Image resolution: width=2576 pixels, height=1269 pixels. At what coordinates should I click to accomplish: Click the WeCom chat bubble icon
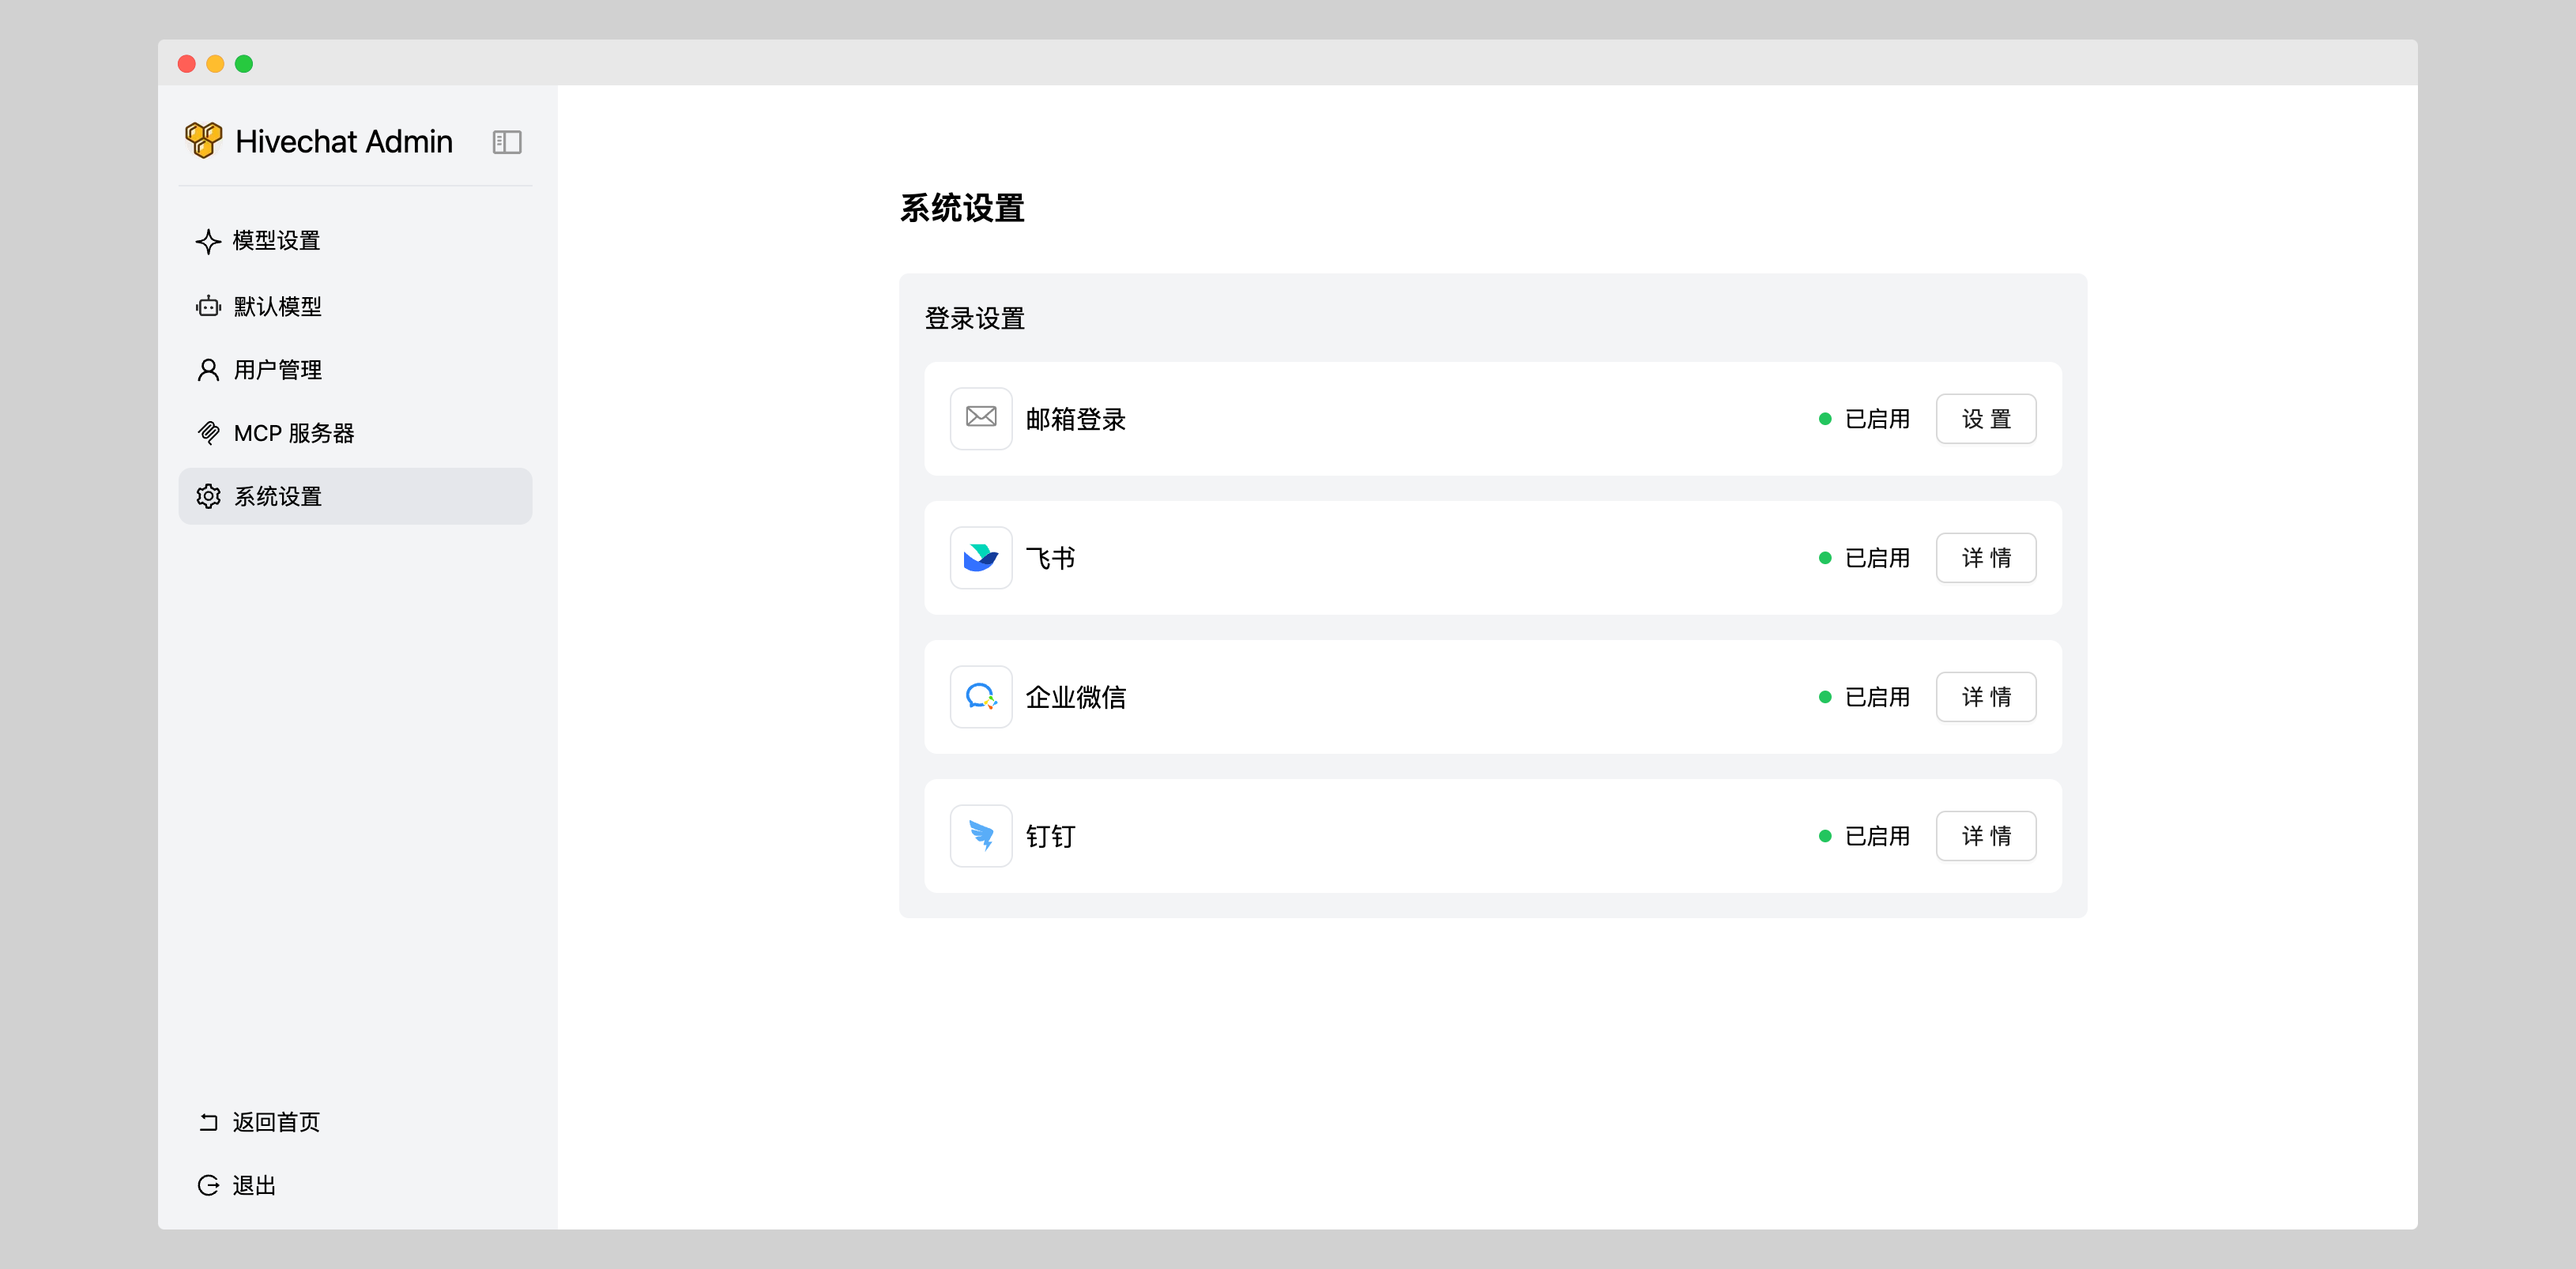coord(981,696)
